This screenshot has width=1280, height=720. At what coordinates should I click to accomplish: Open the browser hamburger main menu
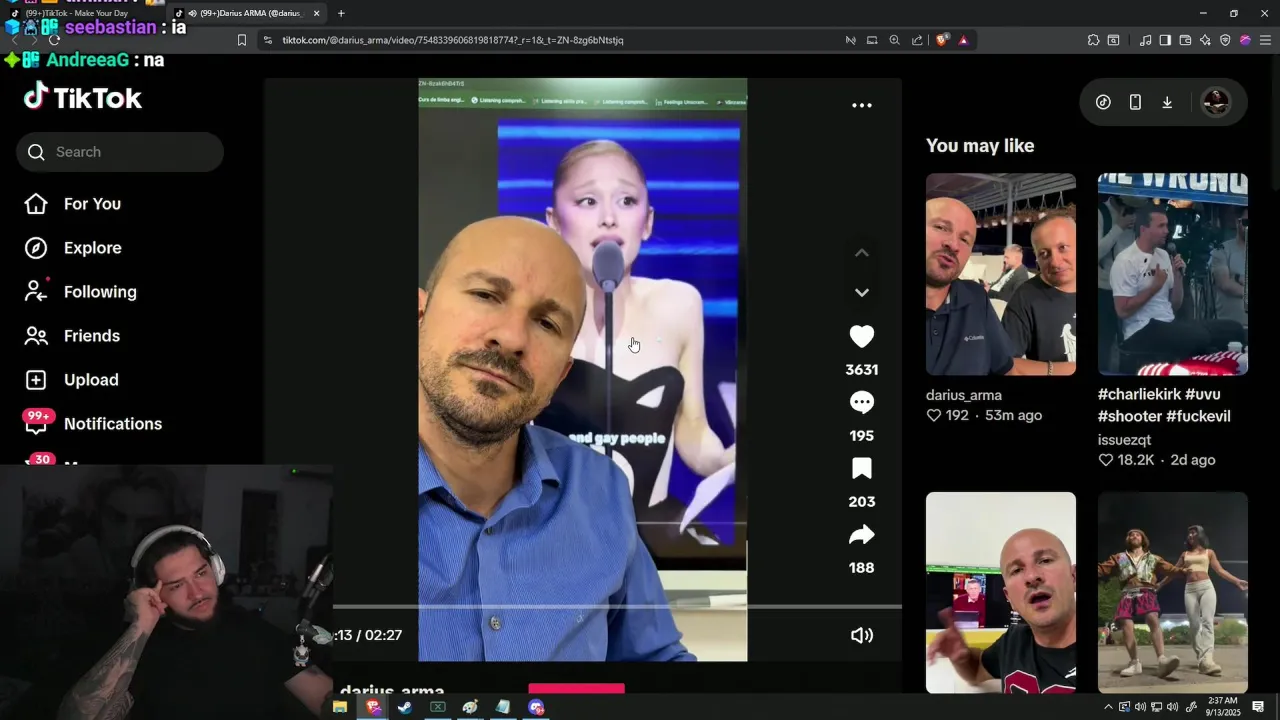1265,40
